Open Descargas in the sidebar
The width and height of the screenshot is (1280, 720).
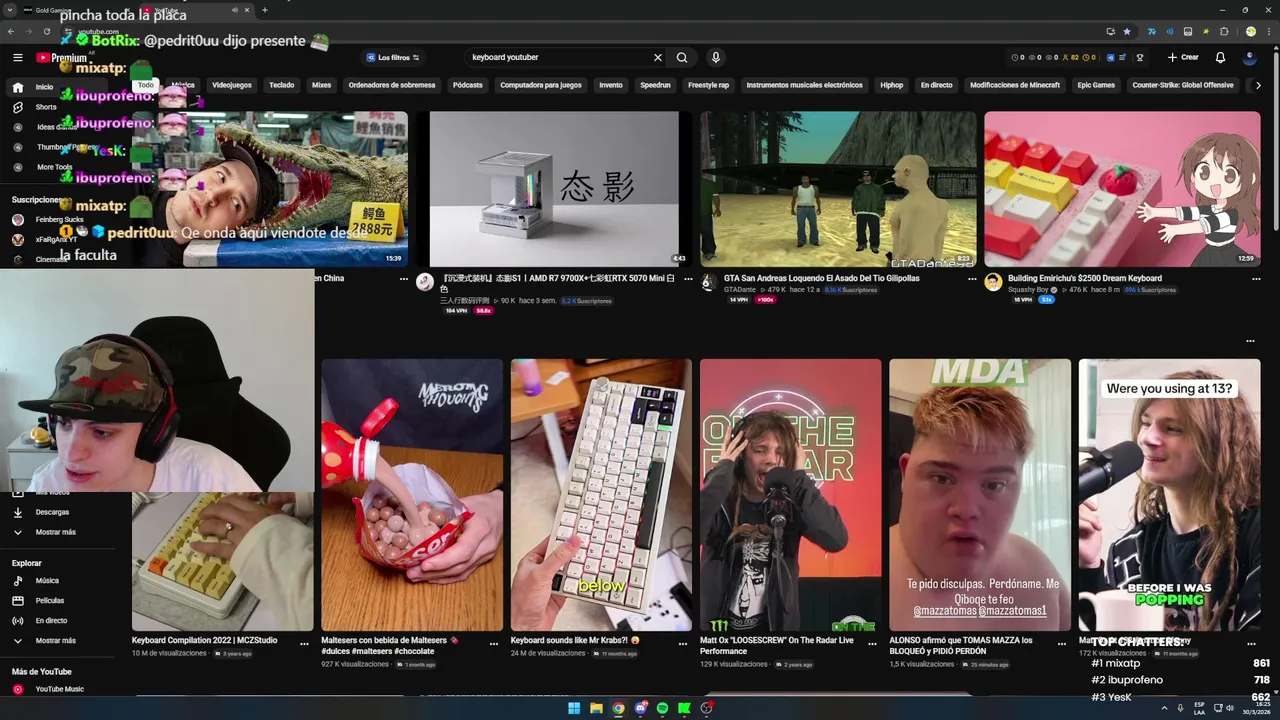click(52, 512)
